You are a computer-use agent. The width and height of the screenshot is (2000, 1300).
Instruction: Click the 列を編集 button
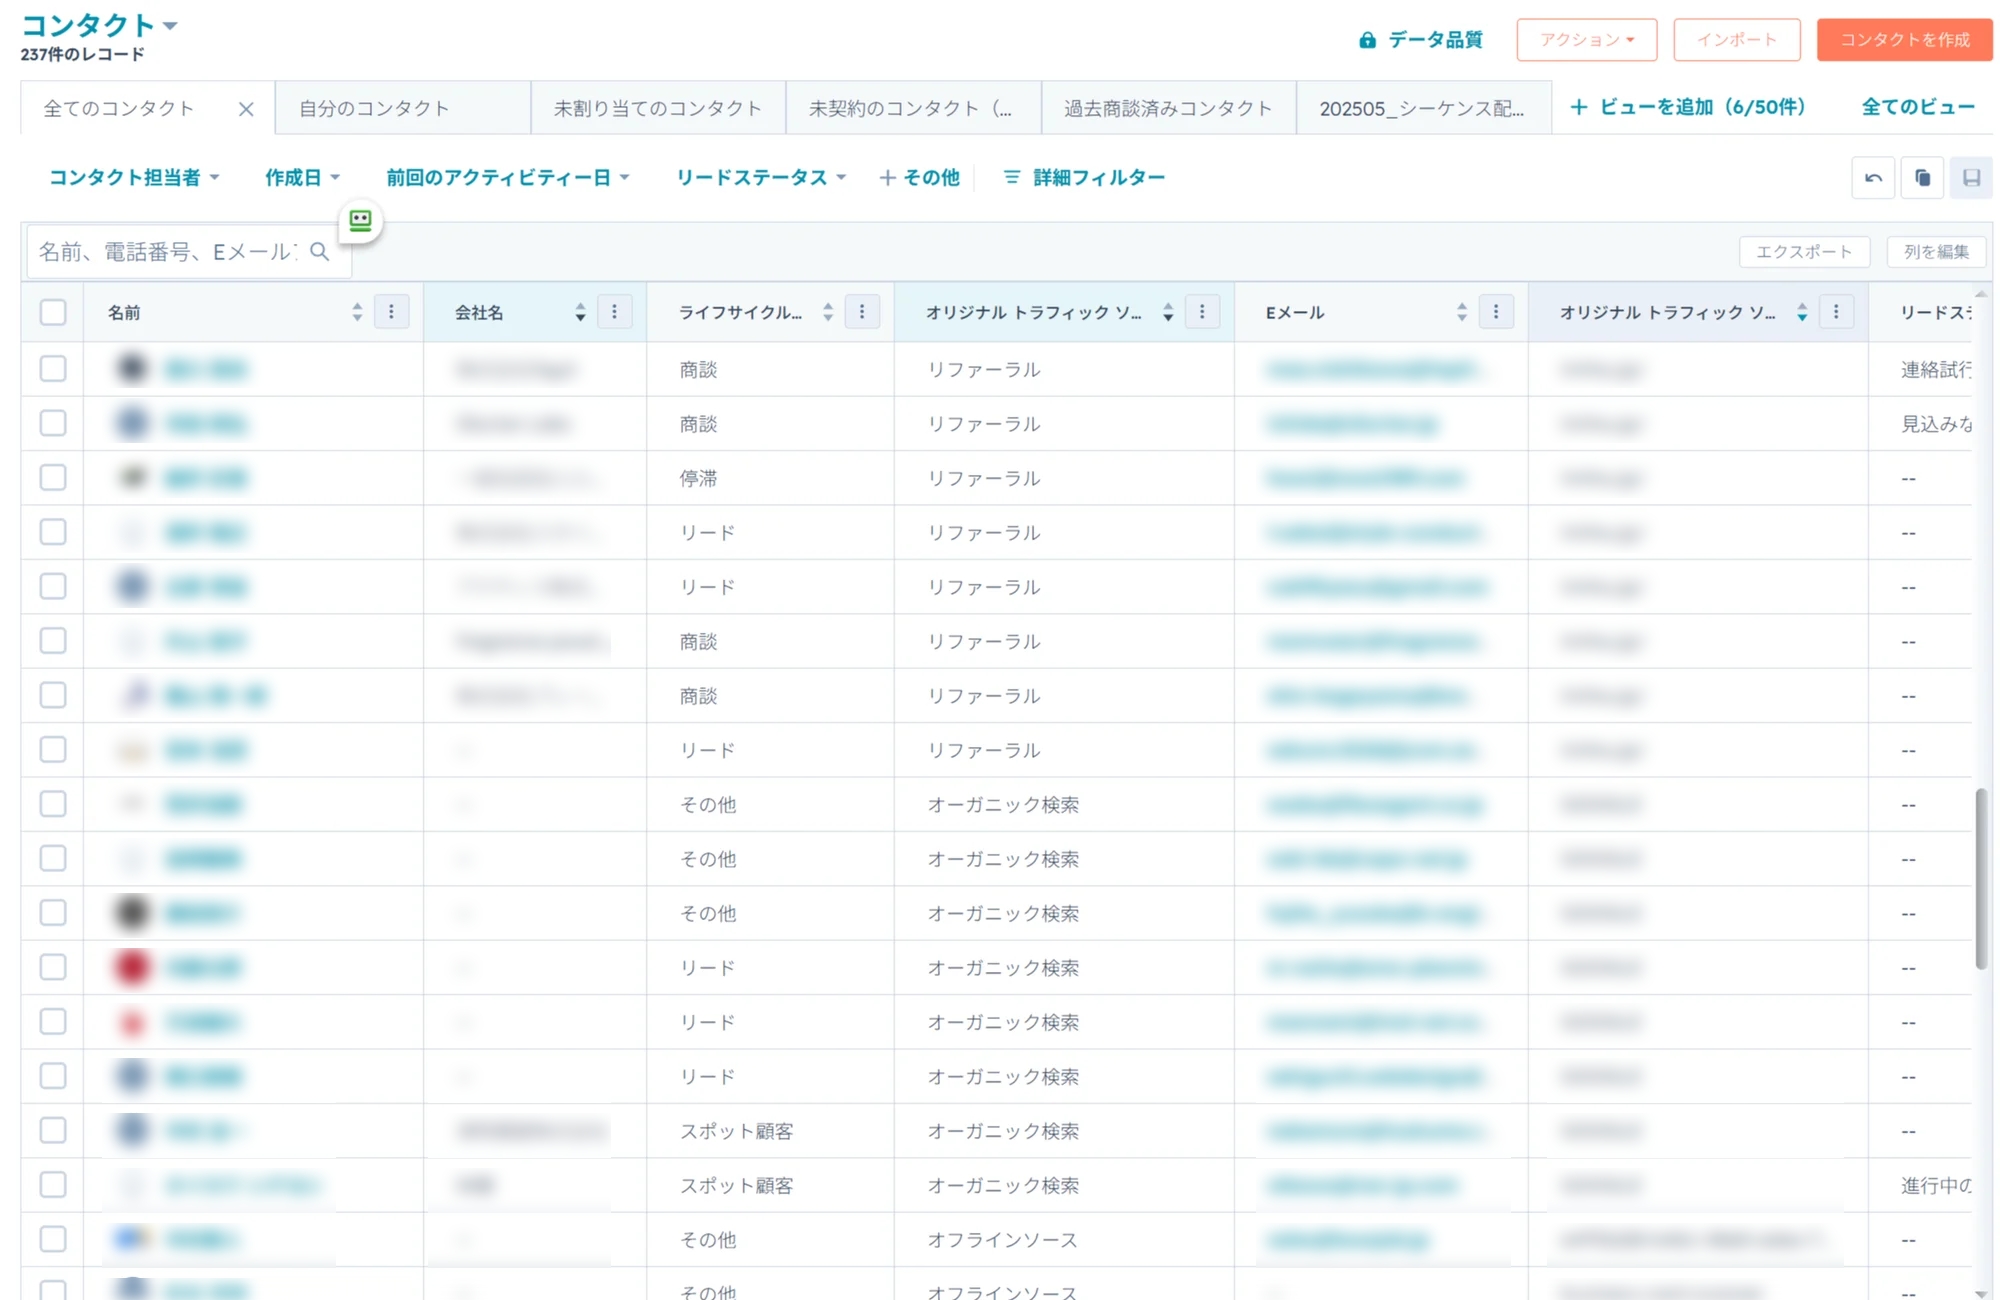coord(1936,252)
